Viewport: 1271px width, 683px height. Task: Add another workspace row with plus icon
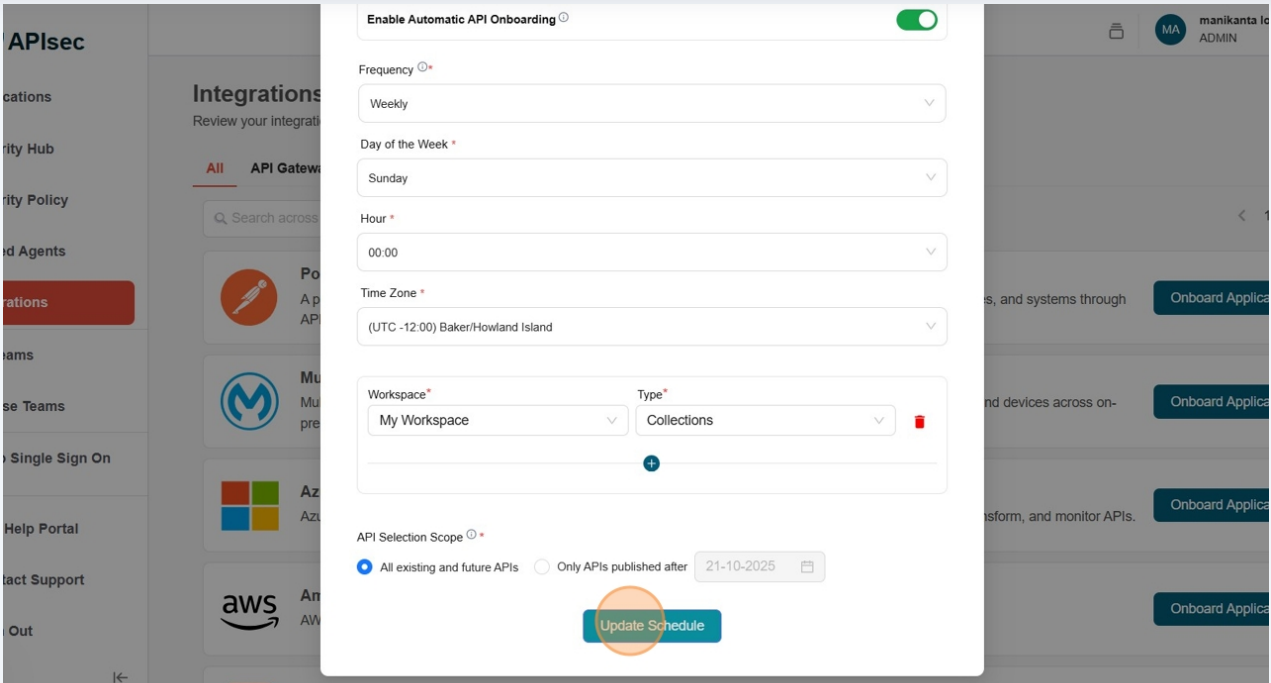(x=651, y=463)
